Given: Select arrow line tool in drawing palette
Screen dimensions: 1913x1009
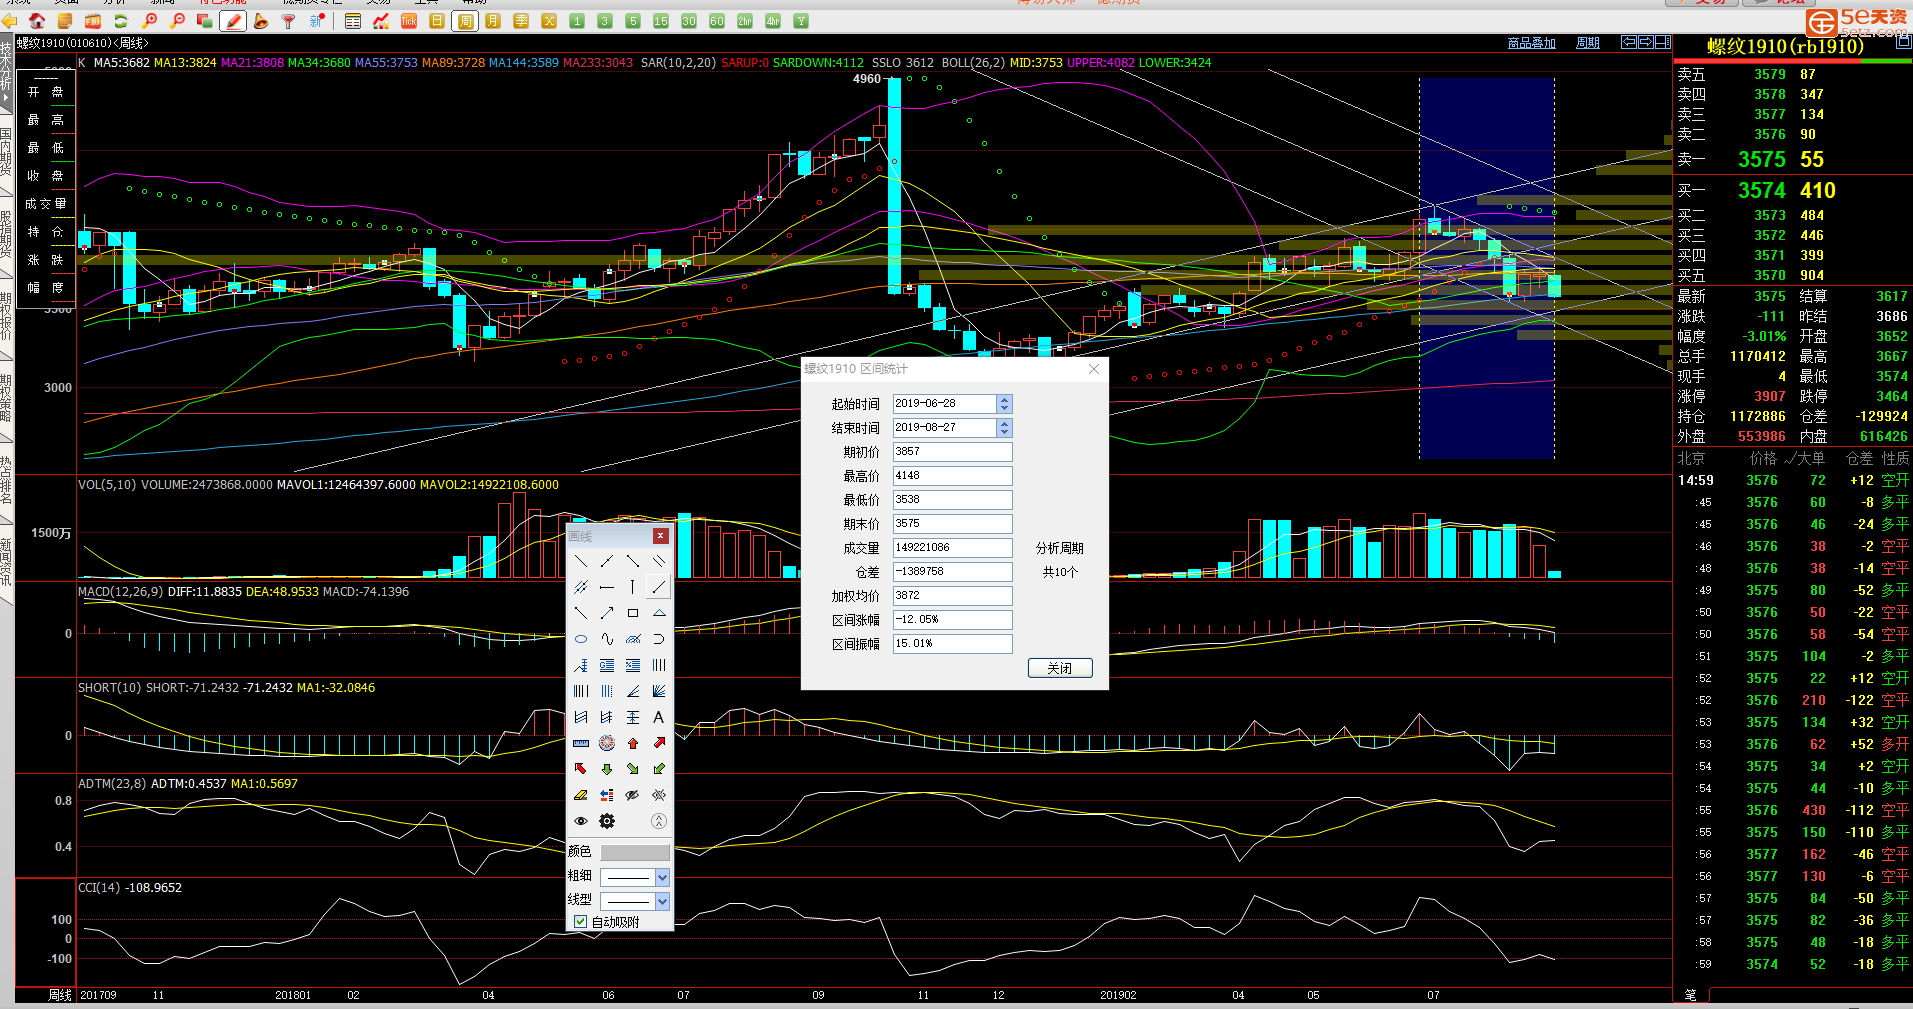Looking at the screenshot, I should click(607, 613).
